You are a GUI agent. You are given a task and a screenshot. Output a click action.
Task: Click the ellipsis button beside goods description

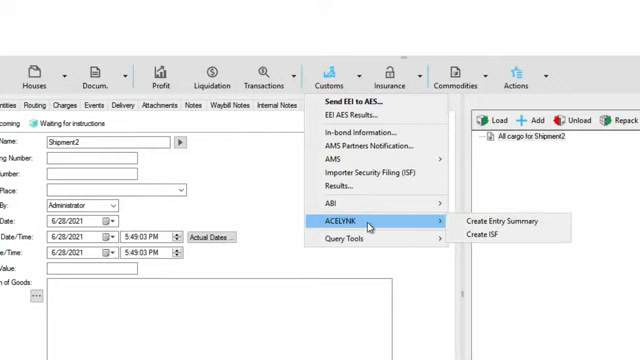[36, 296]
